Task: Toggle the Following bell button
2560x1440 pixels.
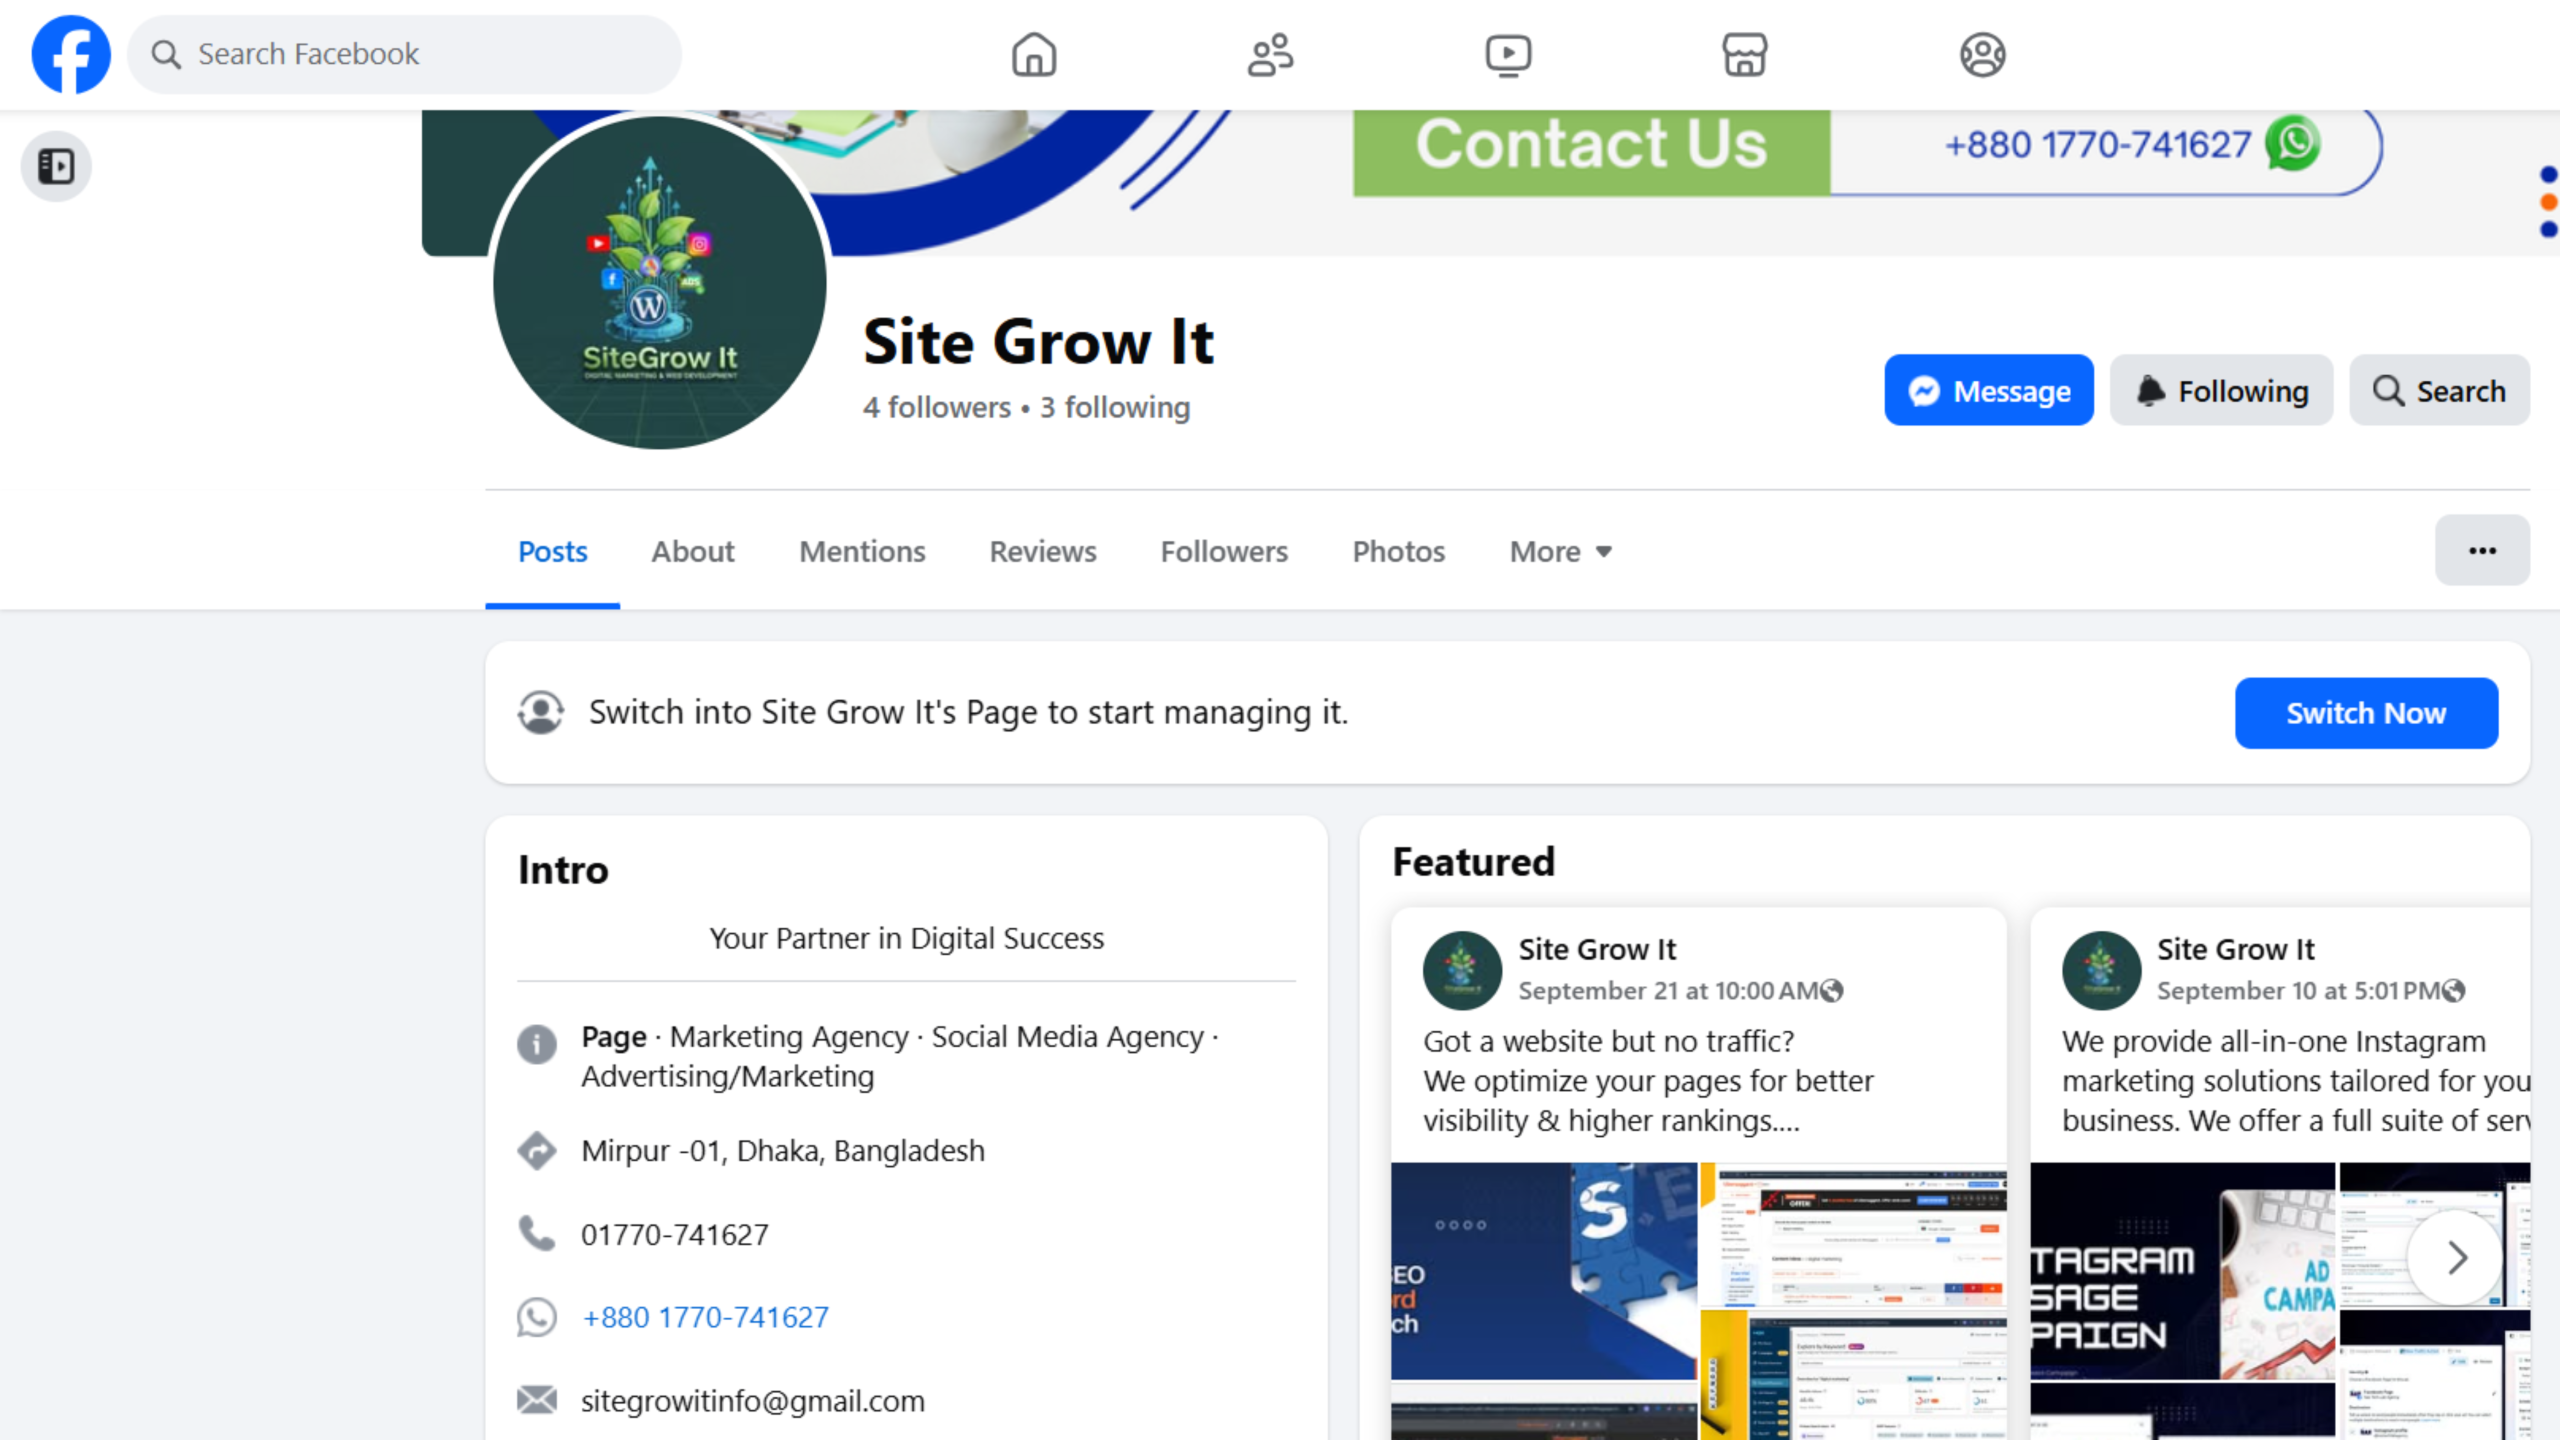Action: tap(2221, 390)
